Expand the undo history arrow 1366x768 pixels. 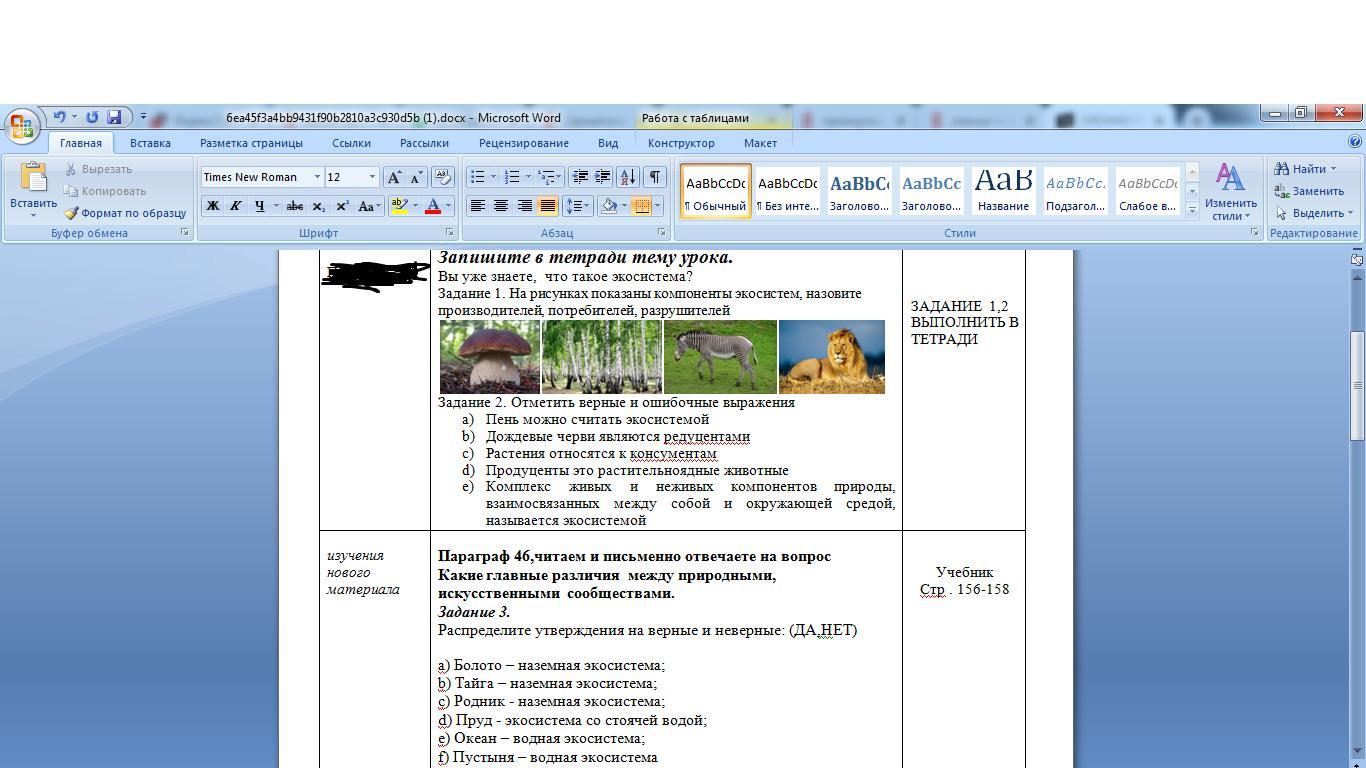74,117
